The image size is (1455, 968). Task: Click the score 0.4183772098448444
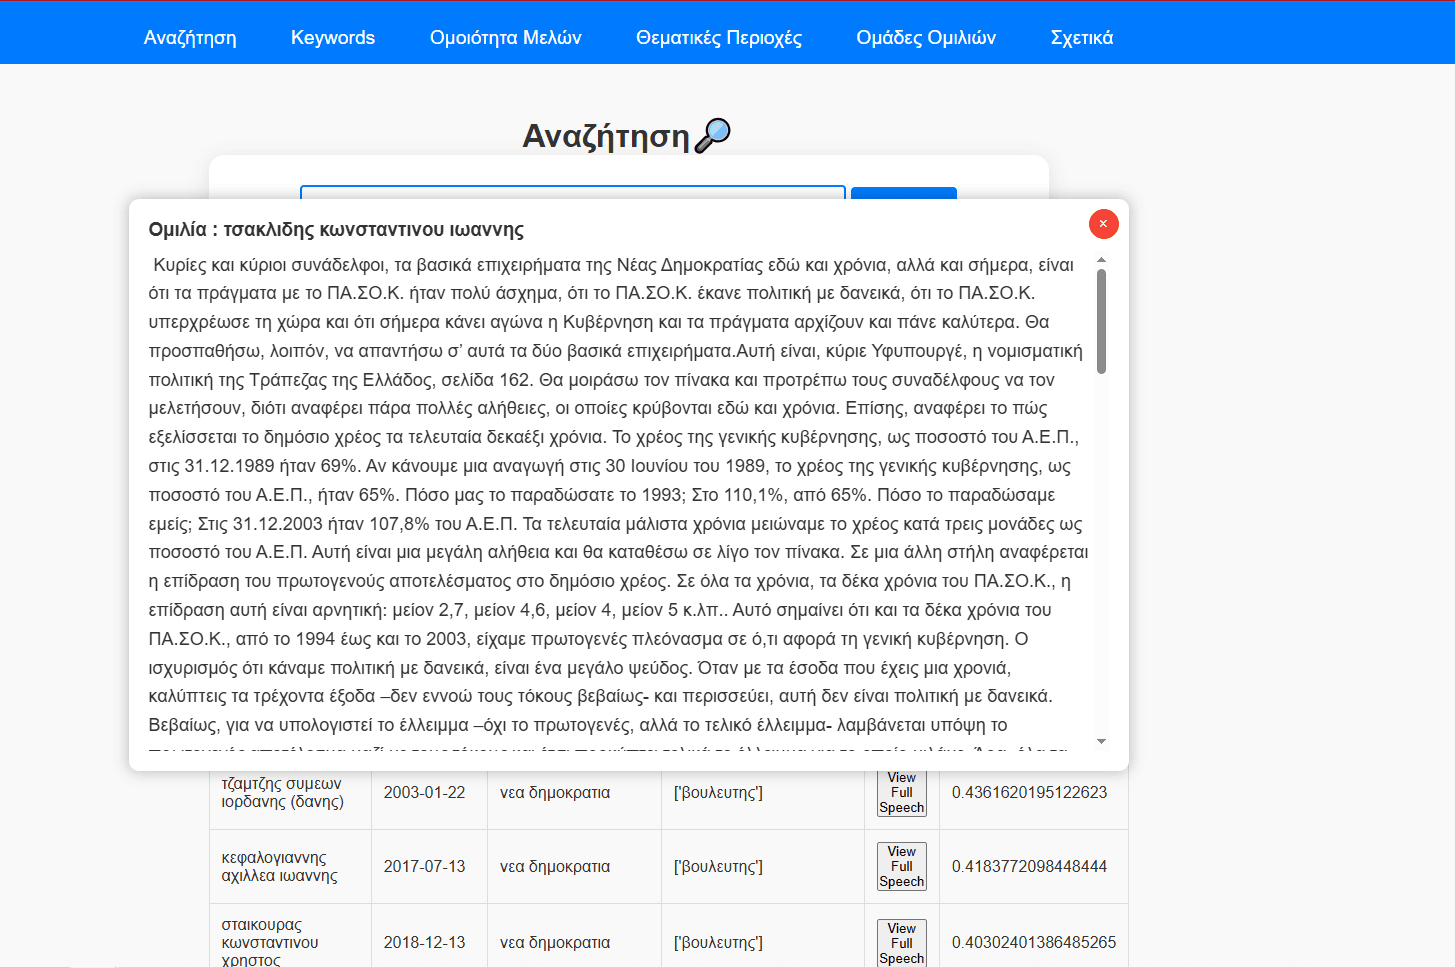pyautogui.click(x=1029, y=867)
